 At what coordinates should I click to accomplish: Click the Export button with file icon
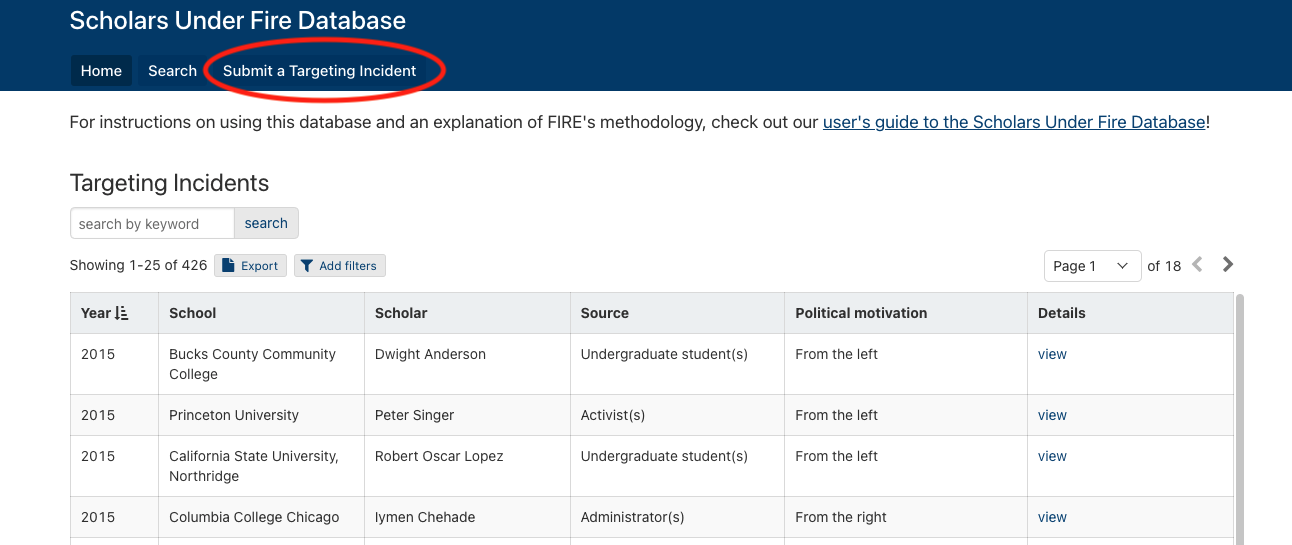pos(250,266)
